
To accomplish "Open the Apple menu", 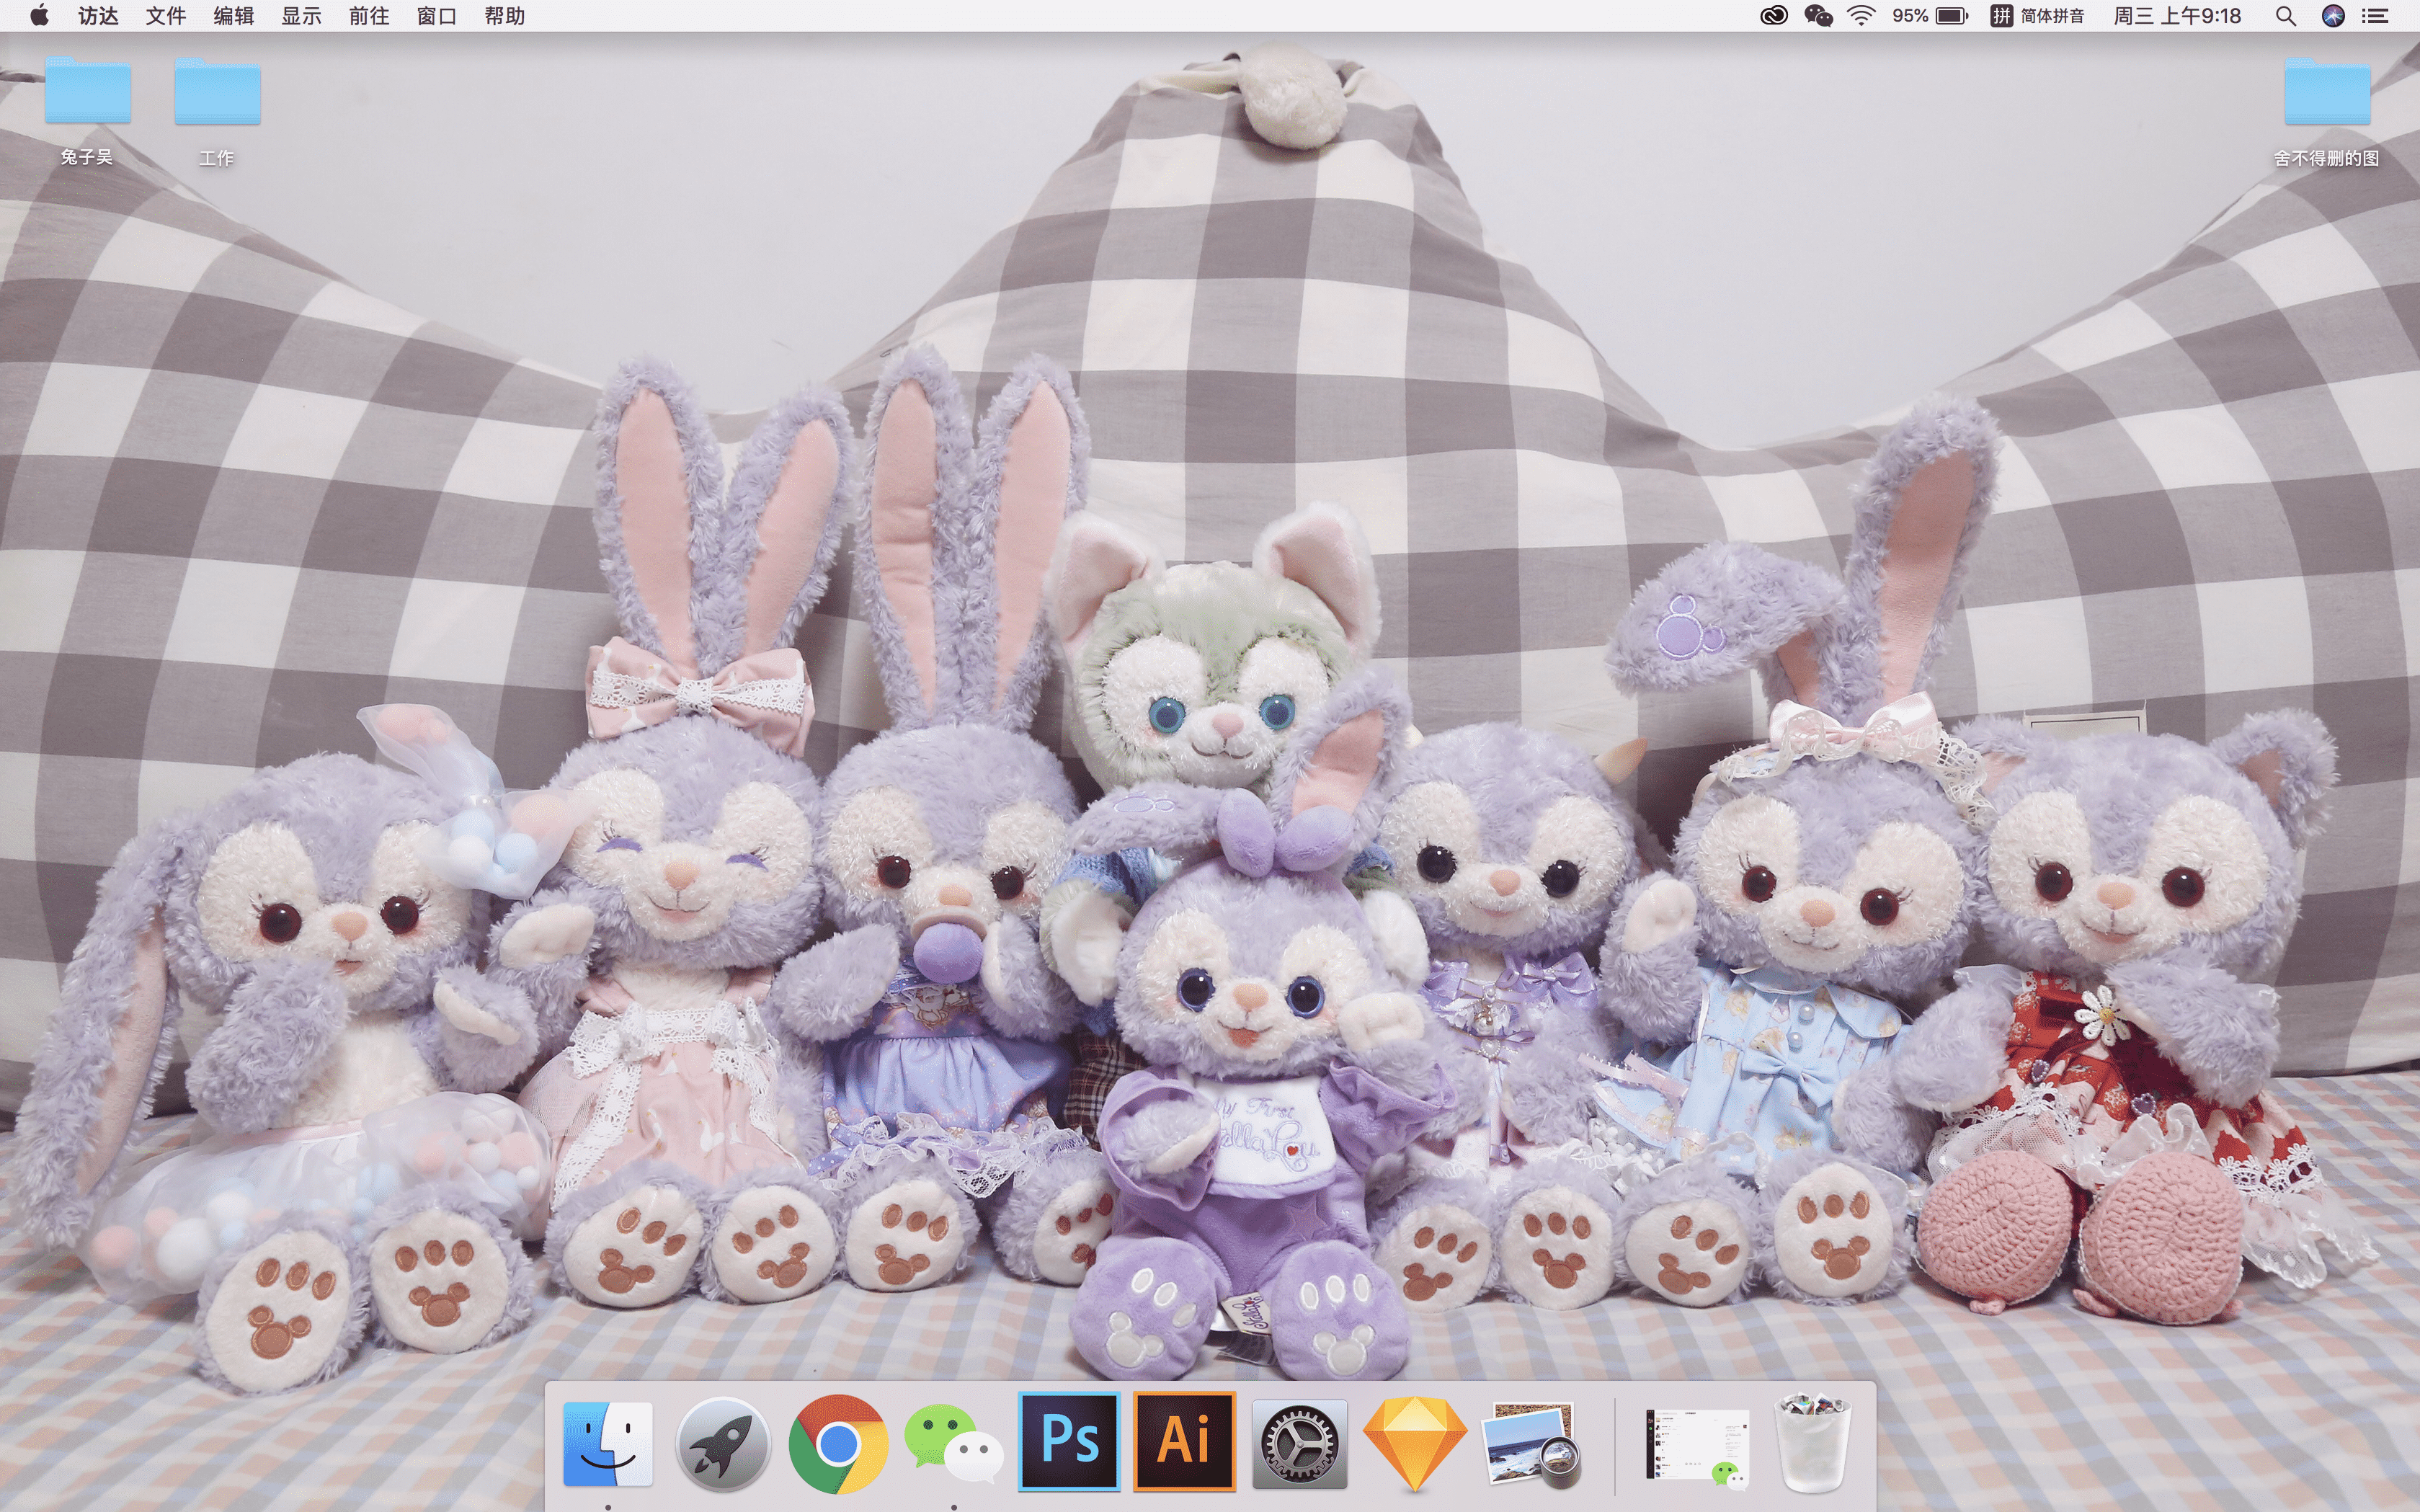I will click(x=40, y=16).
